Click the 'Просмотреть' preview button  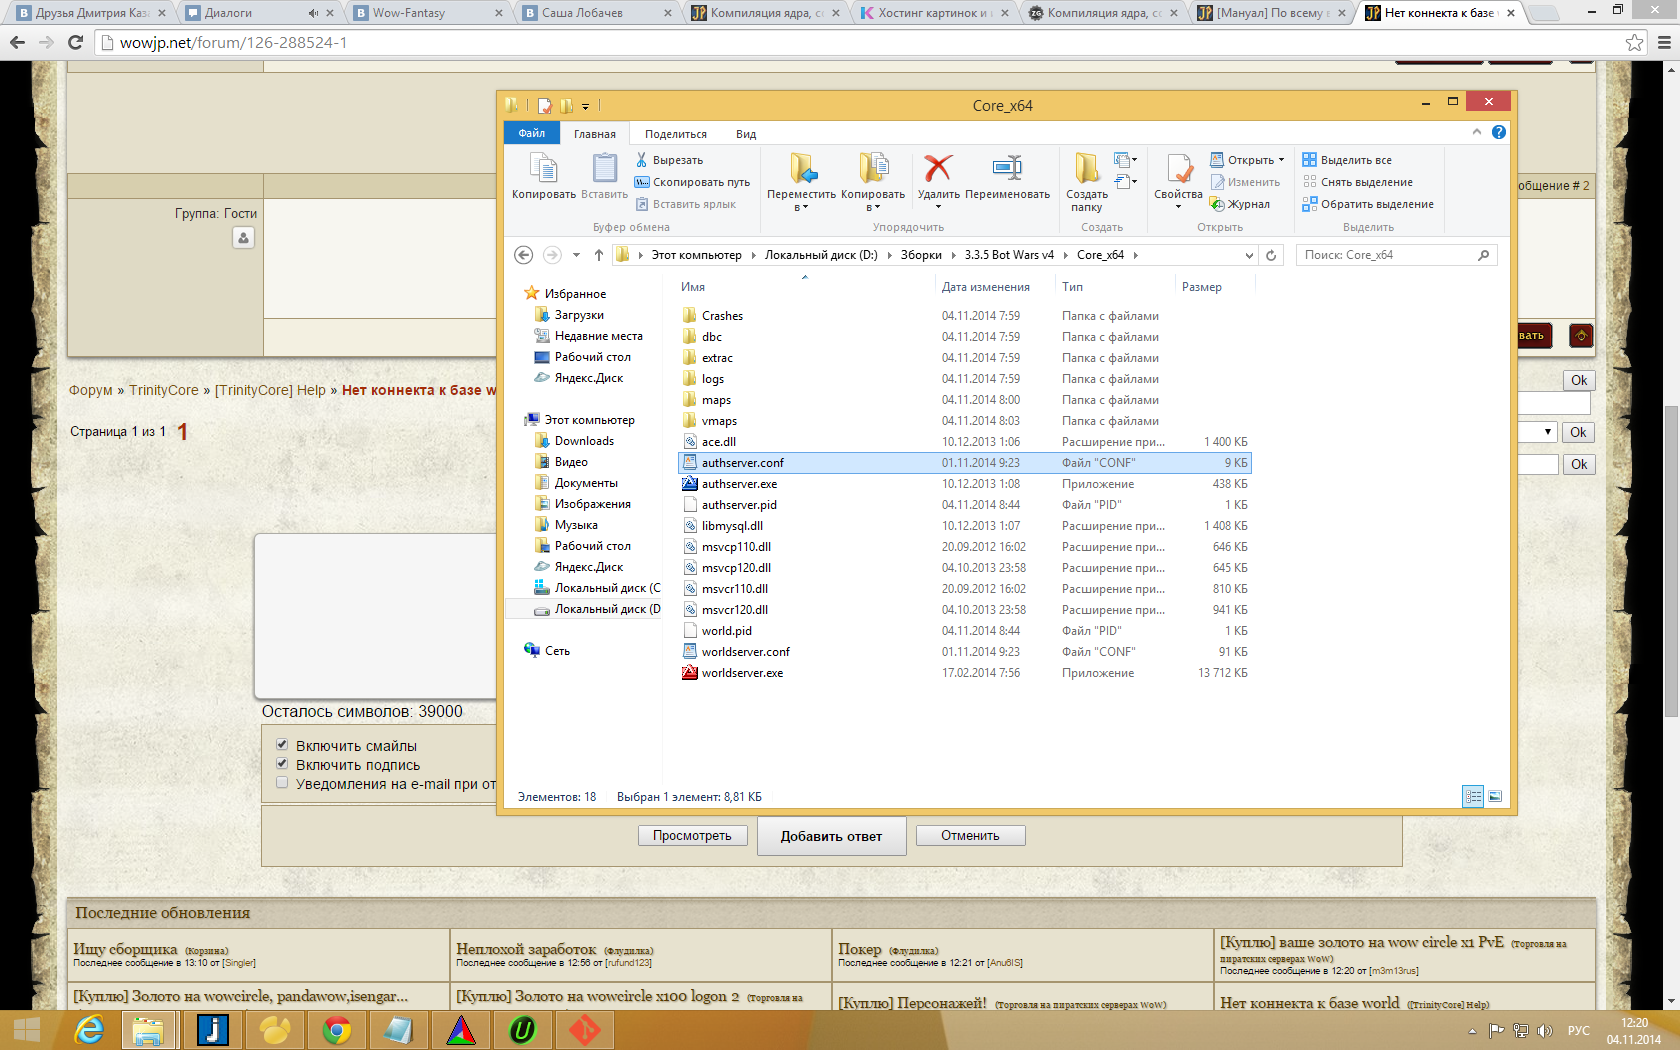click(x=692, y=836)
